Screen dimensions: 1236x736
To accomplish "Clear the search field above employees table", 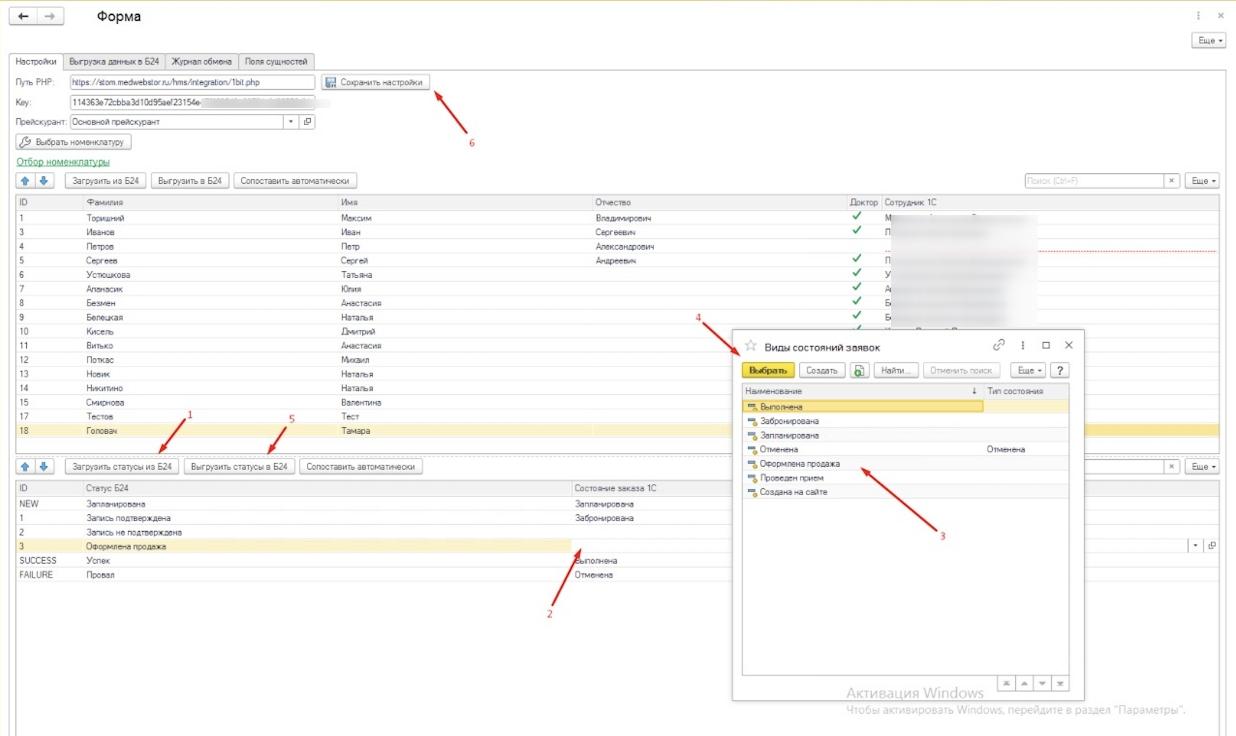I will pyautogui.click(x=1172, y=181).
